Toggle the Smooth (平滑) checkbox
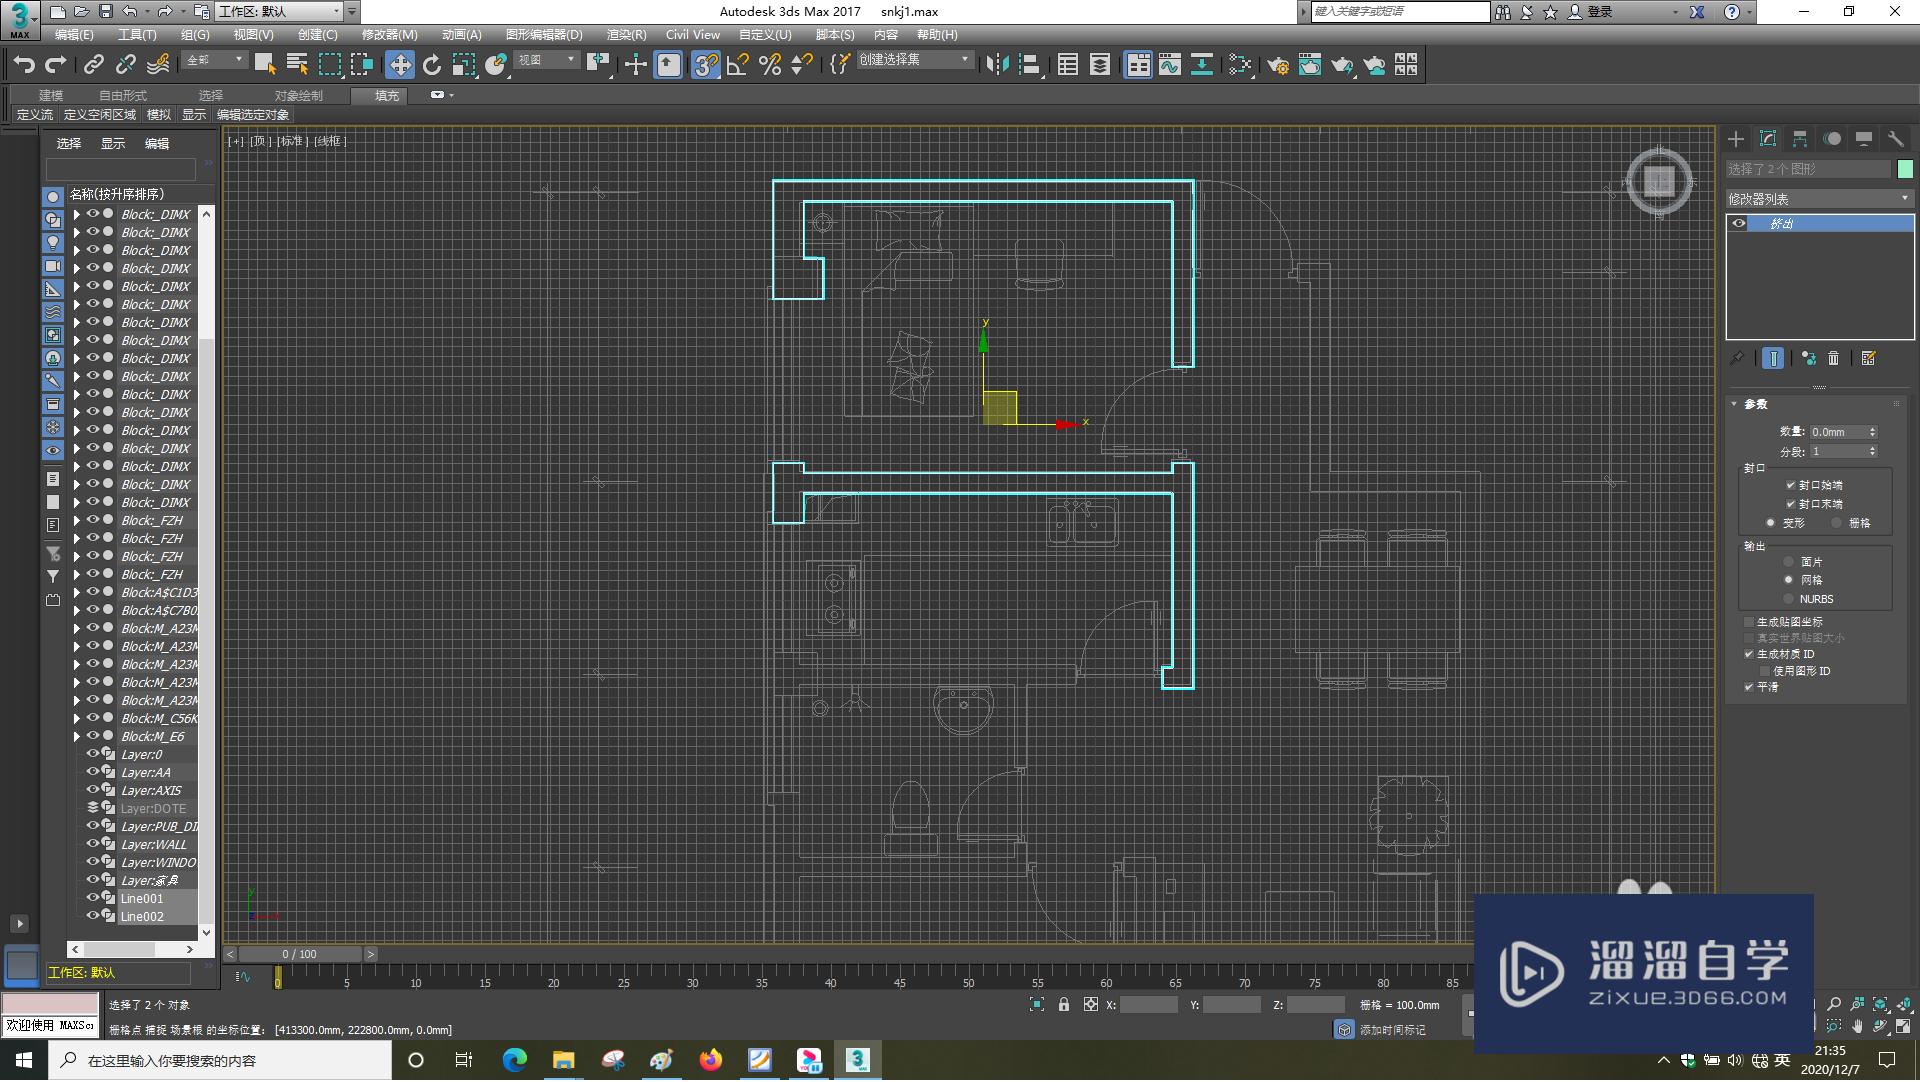This screenshot has width=1920, height=1082. coord(1749,687)
